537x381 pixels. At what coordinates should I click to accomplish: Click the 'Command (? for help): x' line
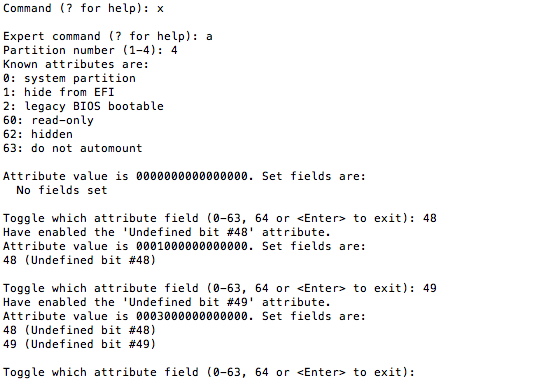coord(83,9)
